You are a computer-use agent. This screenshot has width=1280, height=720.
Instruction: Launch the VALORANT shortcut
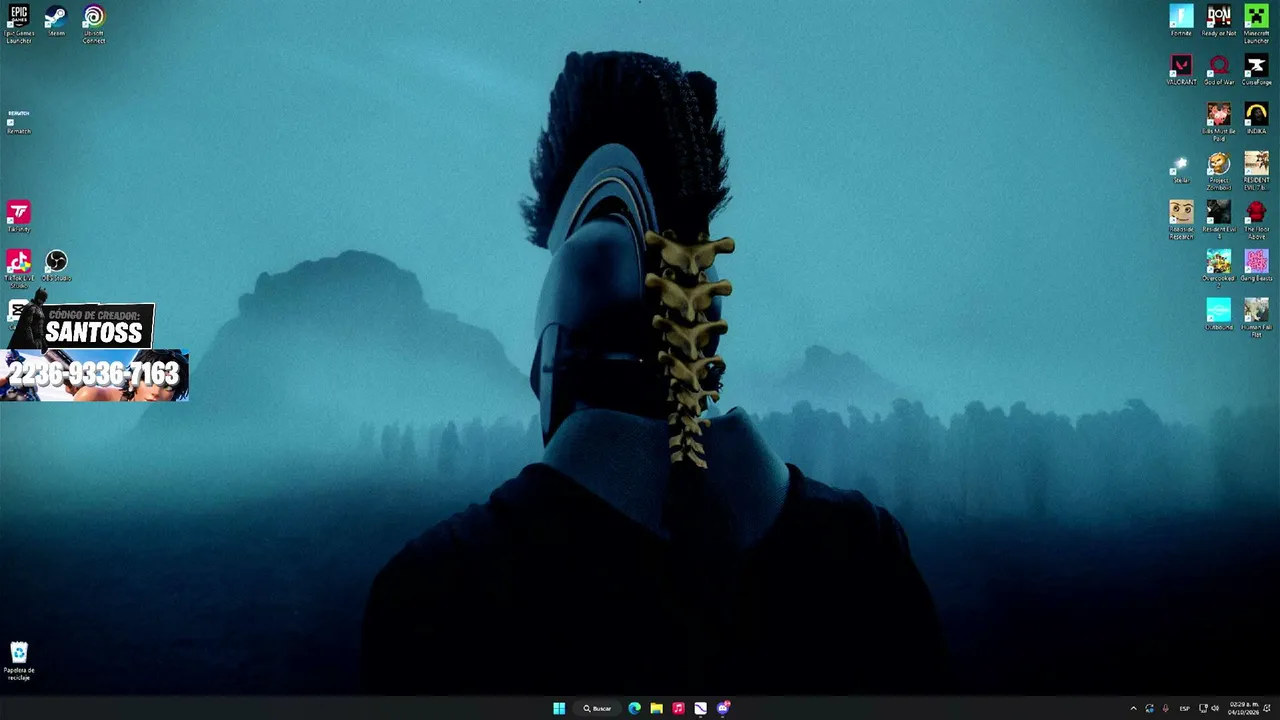(x=1181, y=70)
